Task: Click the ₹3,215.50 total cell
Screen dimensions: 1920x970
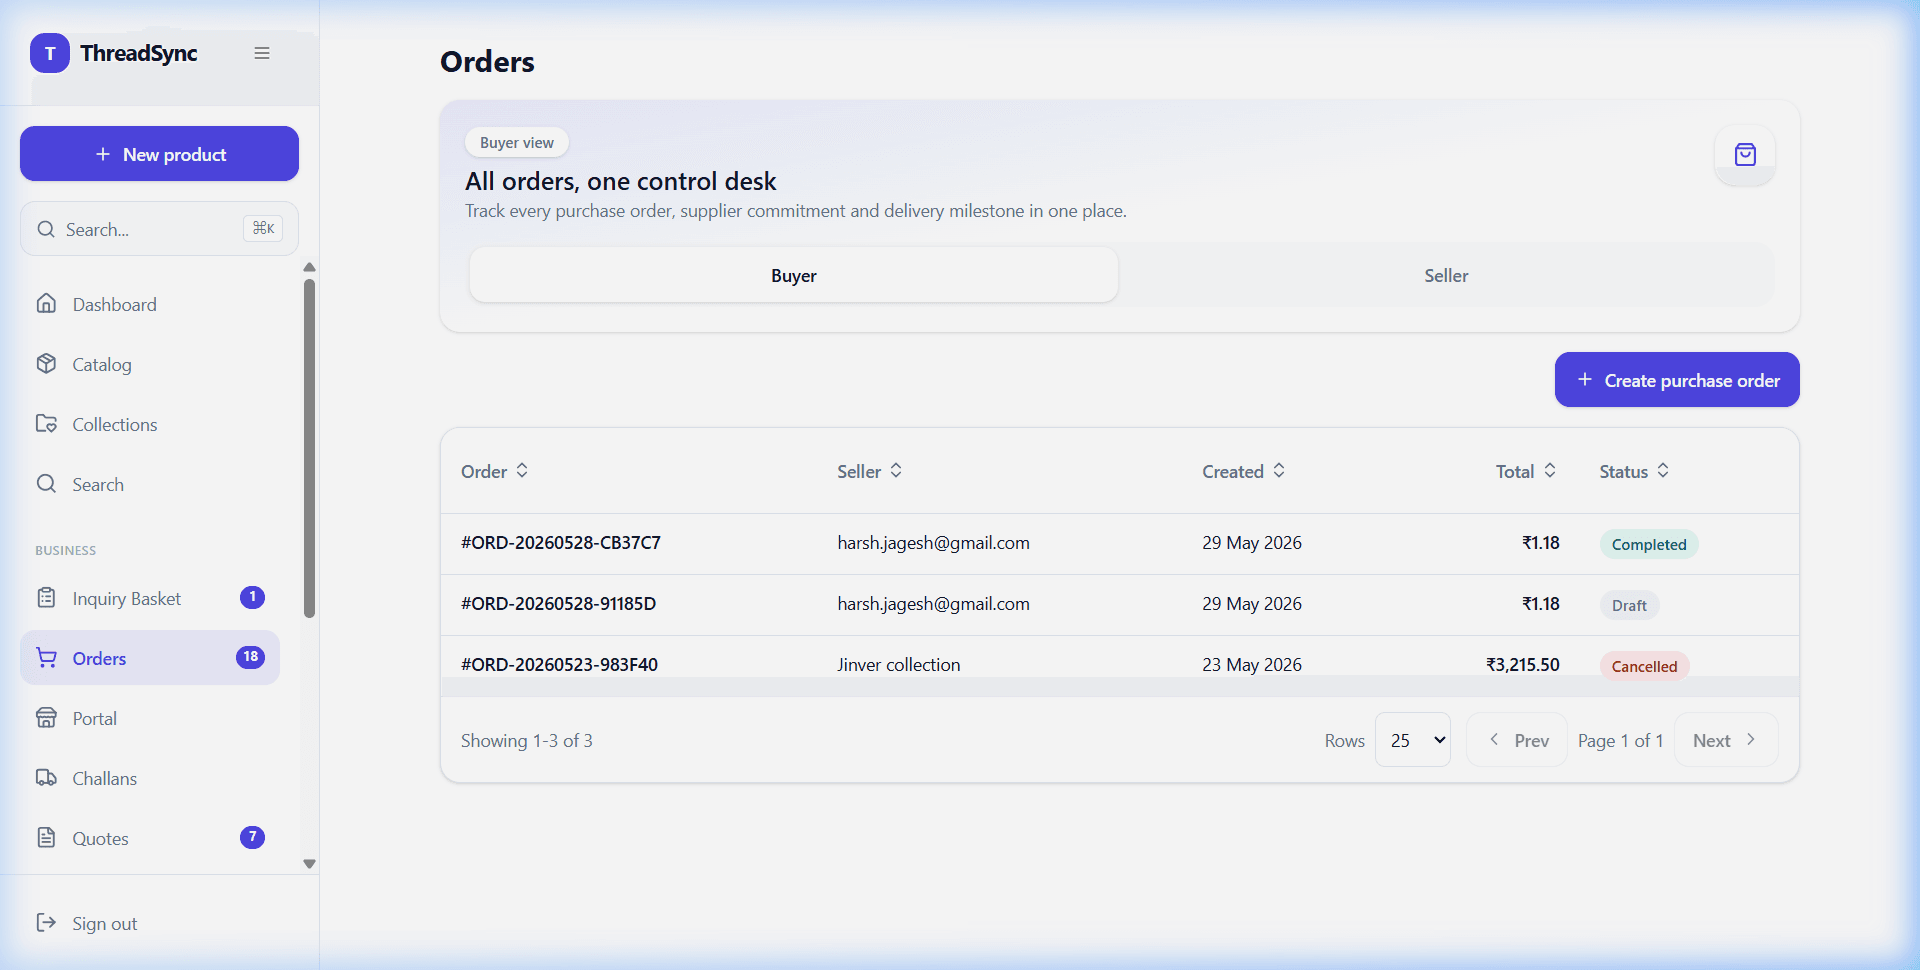Action: coord(1523,665)
